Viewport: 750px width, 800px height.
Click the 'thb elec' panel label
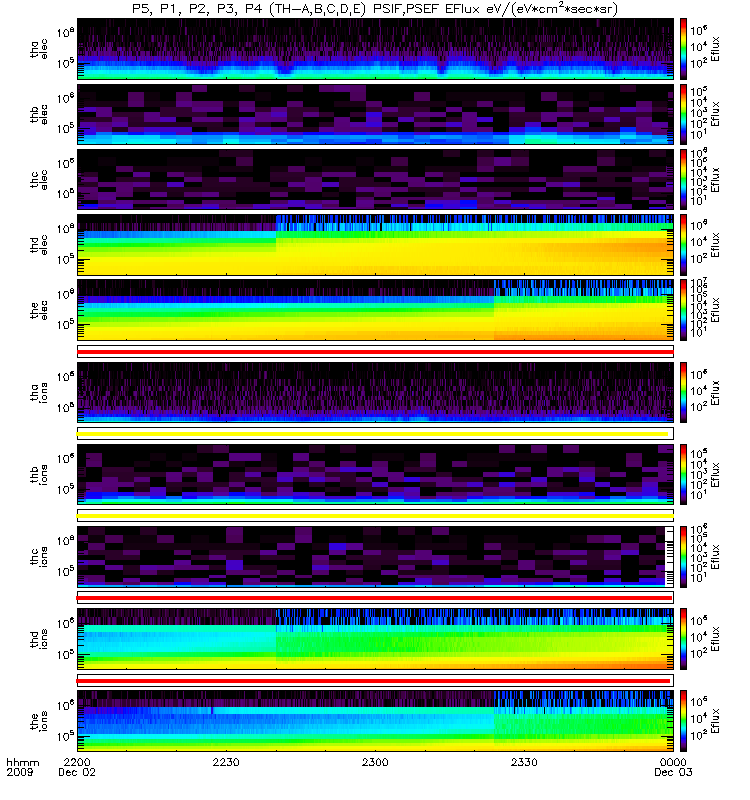[39, 114]
